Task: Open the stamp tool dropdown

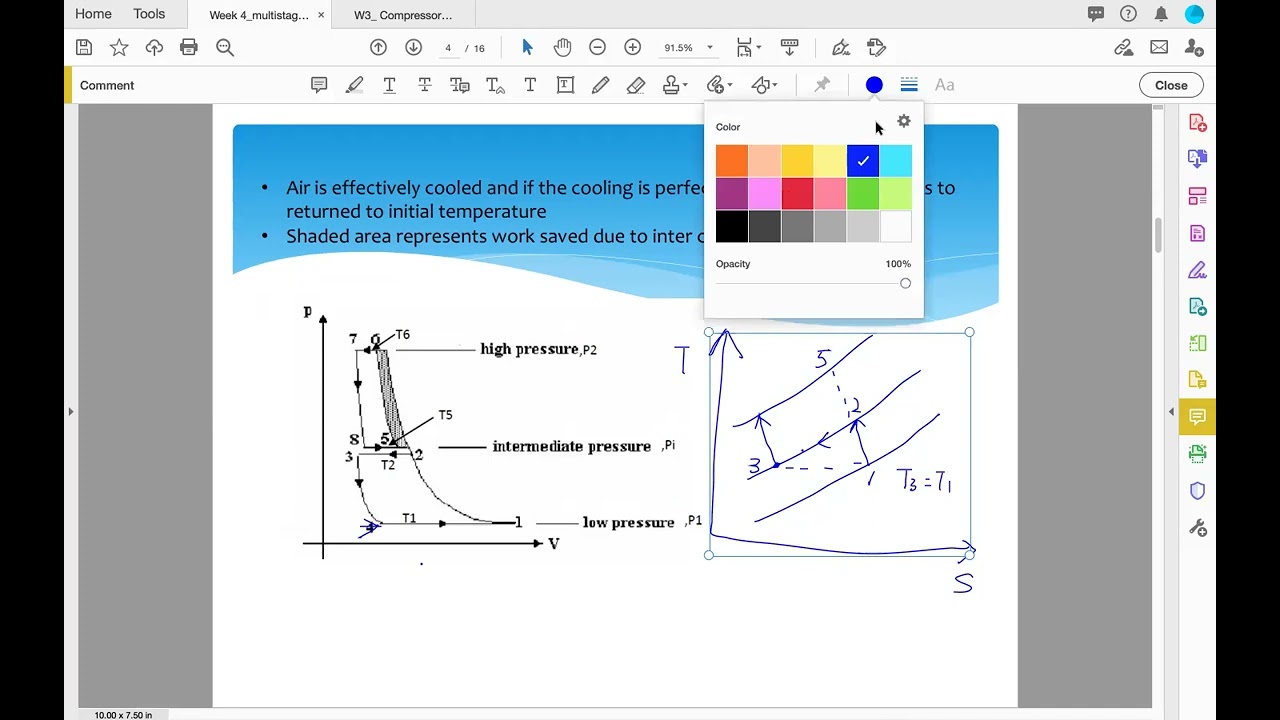Action: point(675,85)
